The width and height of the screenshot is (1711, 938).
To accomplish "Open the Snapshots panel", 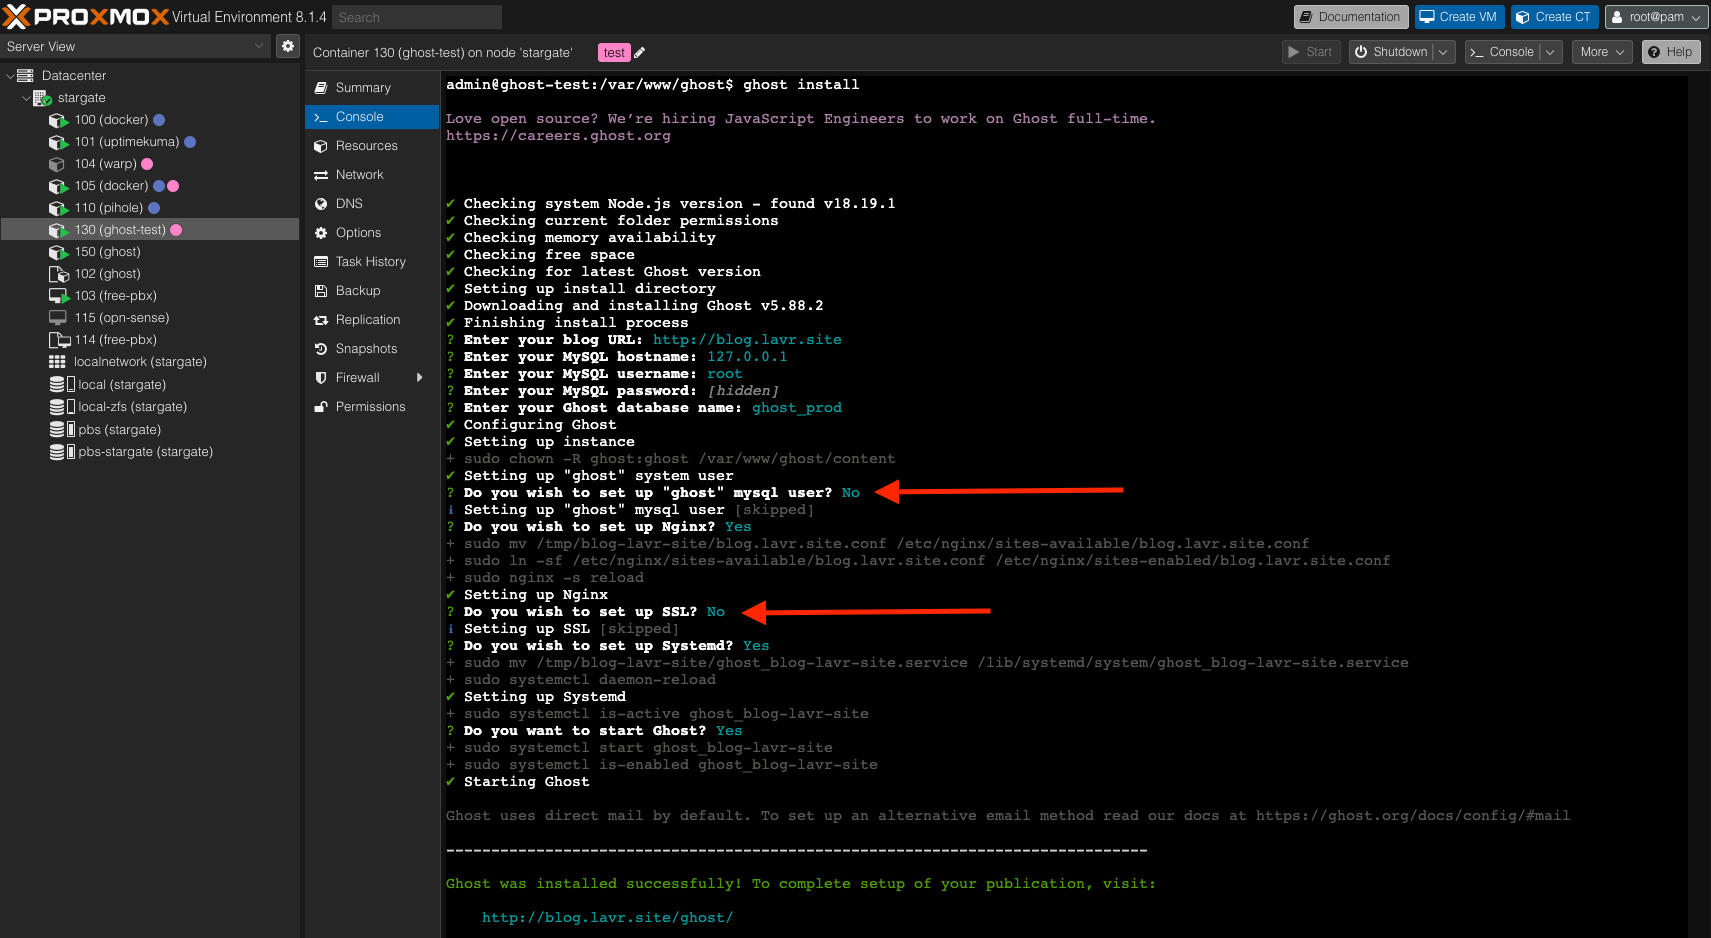I will click(366, 349).
